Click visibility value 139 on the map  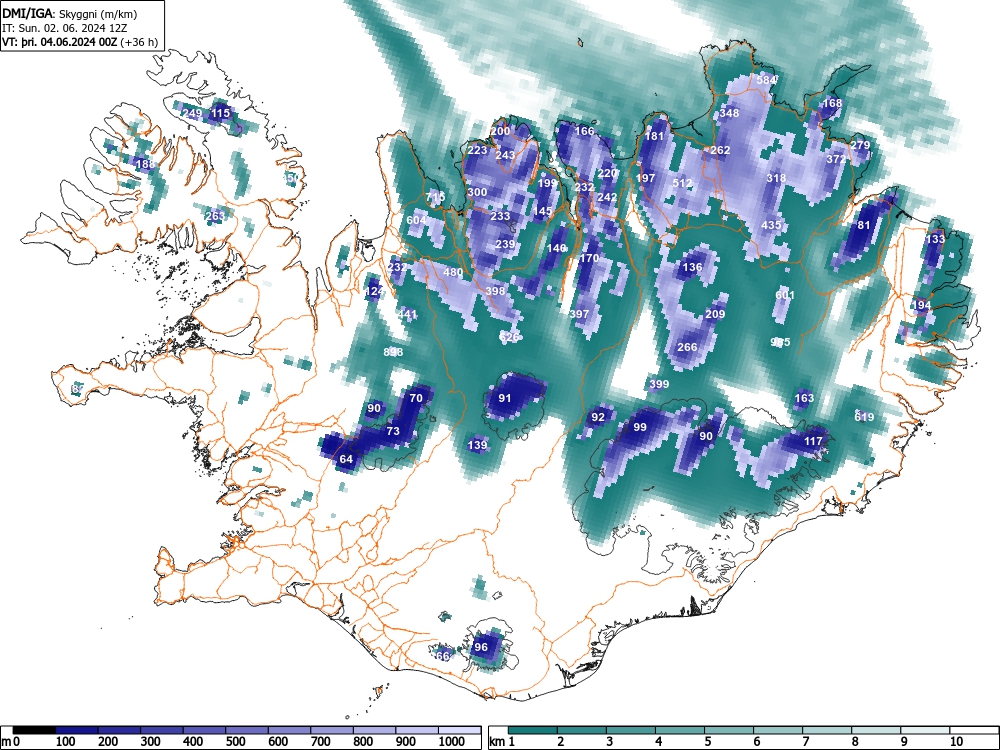point(477,445)
